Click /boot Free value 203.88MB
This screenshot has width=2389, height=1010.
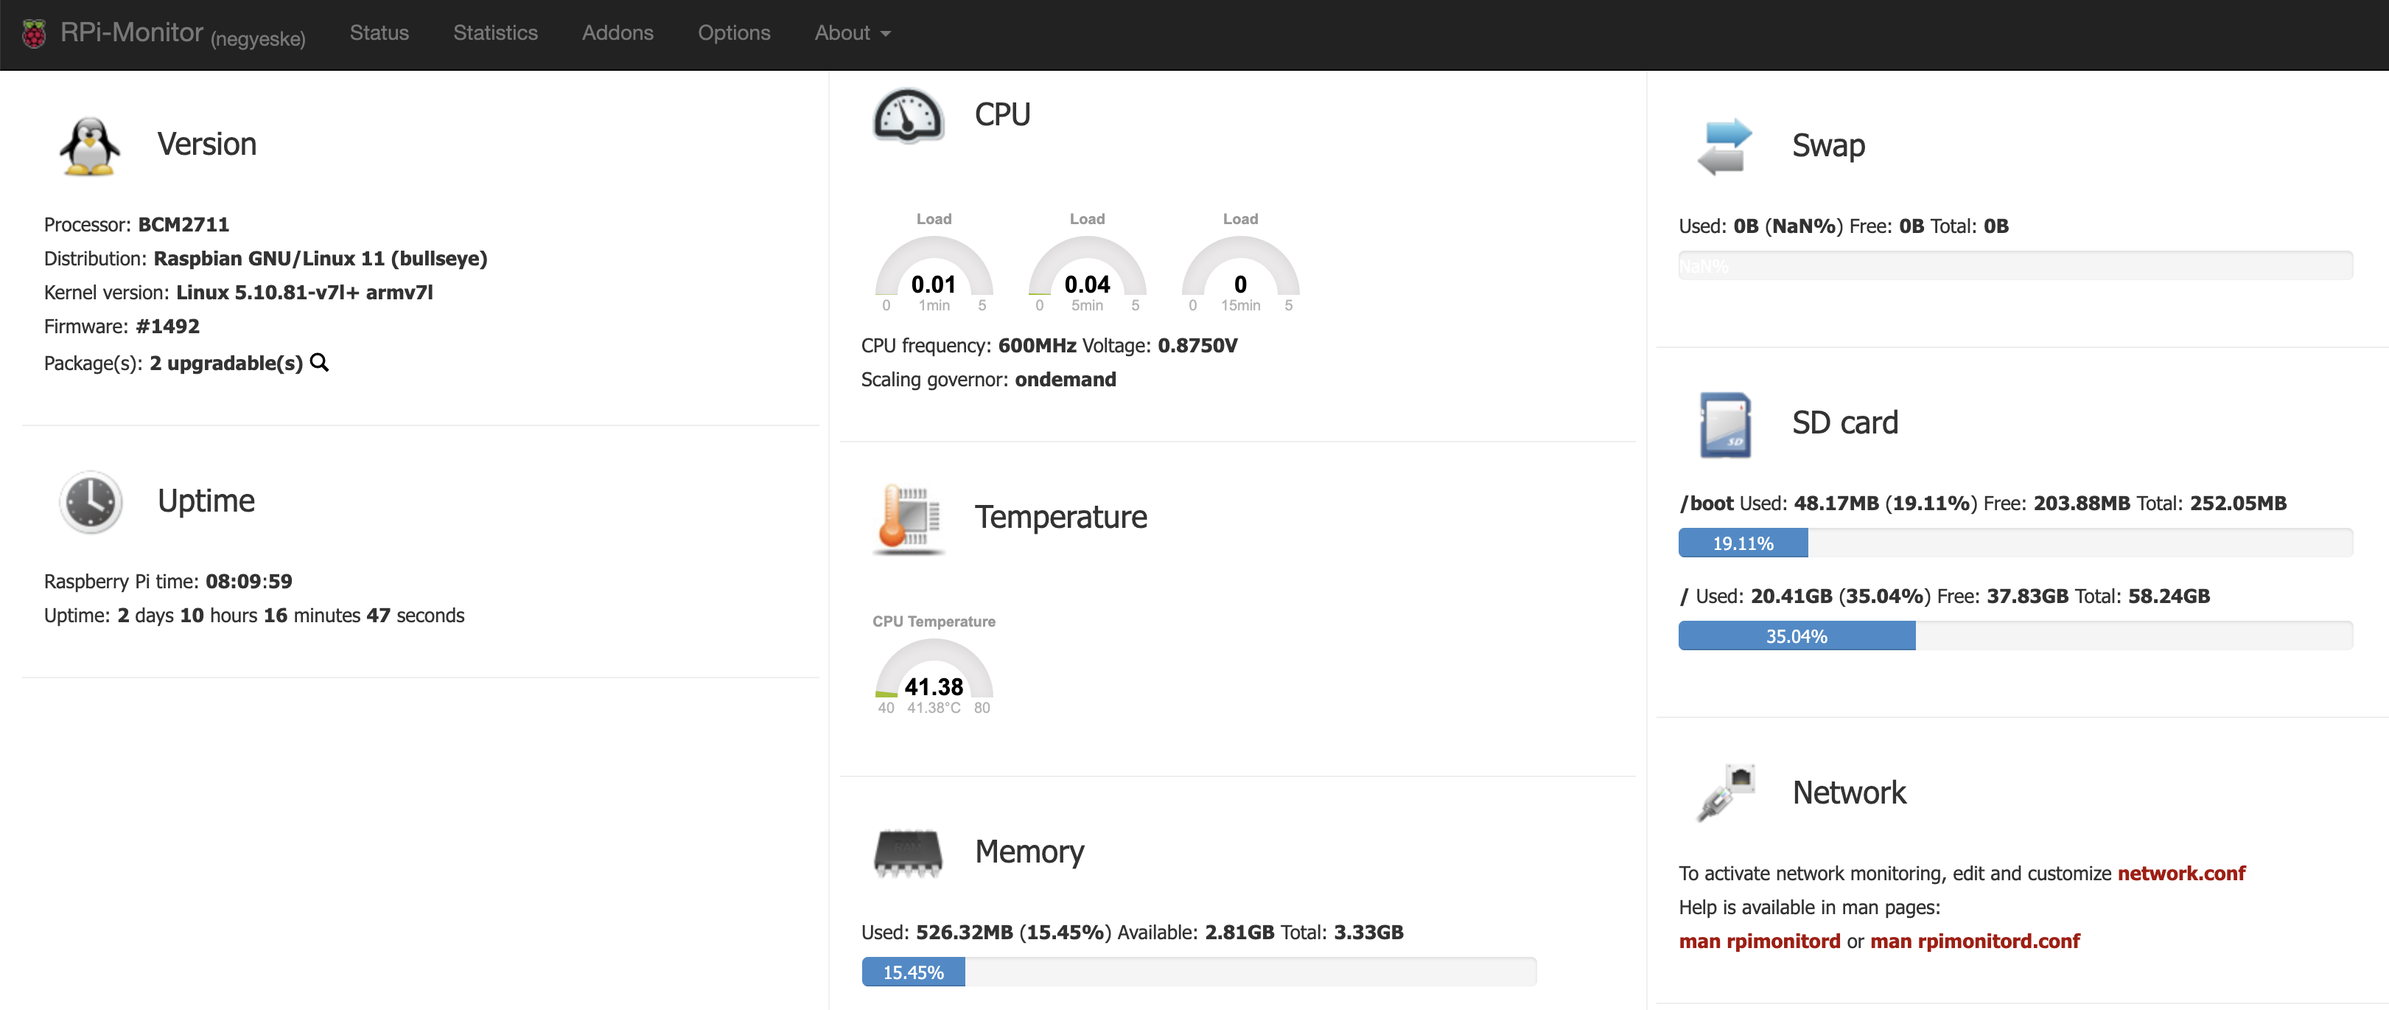[2081, 504]
